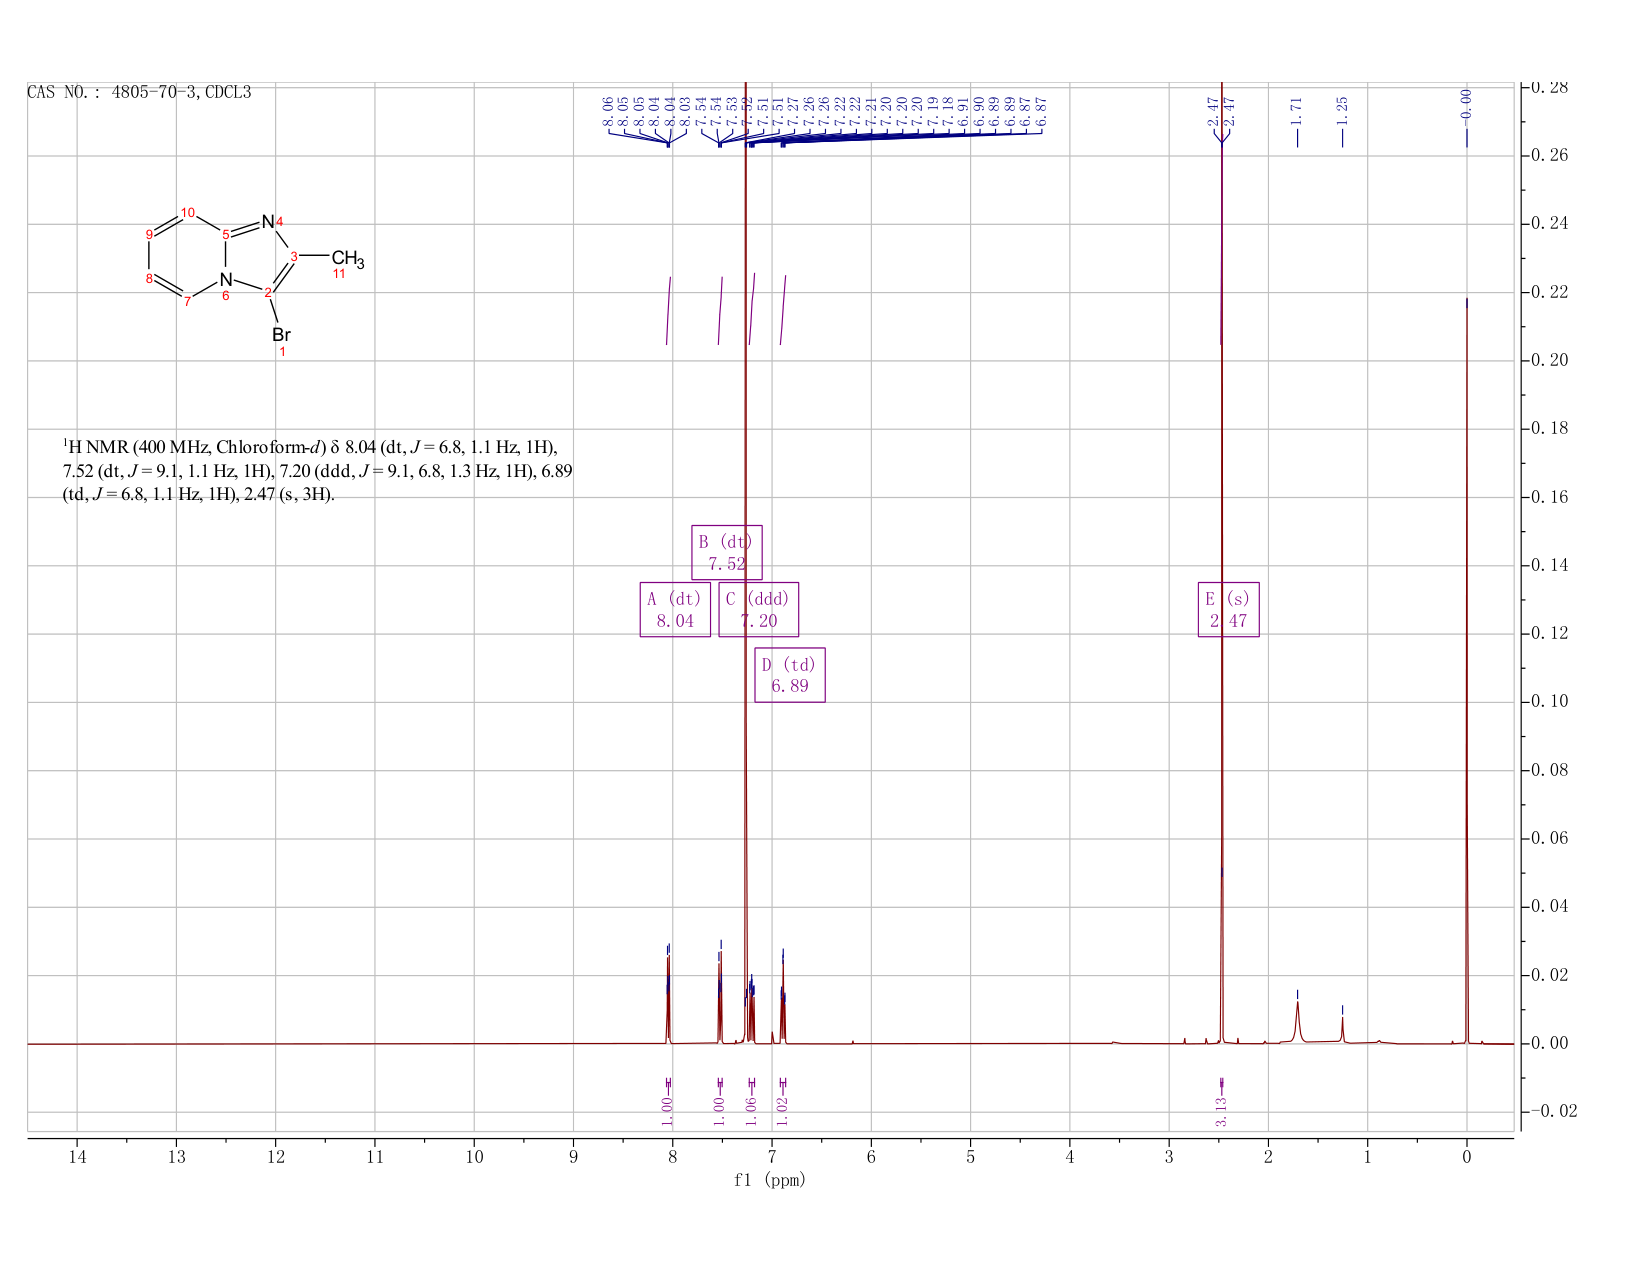Click the N4 atom in the structure

[267, 221]
